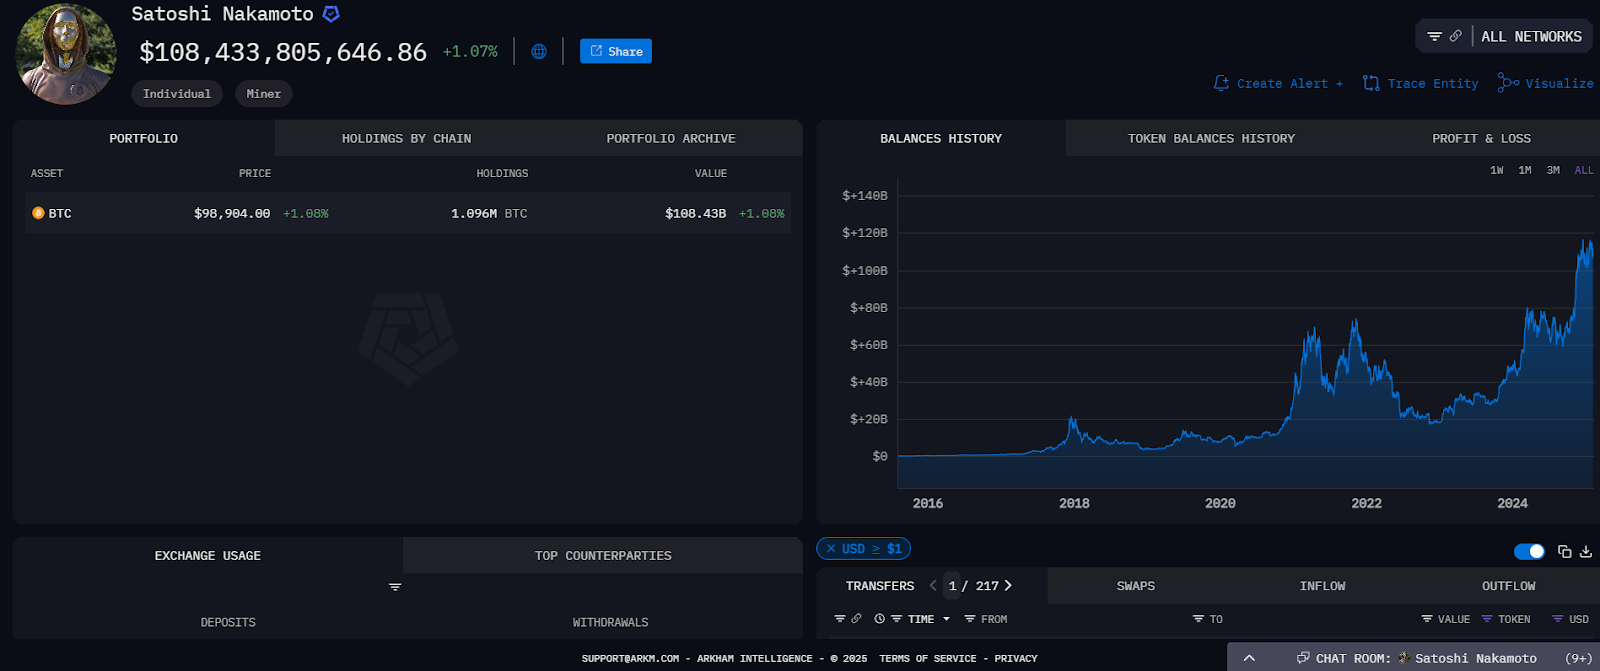Open the PROFIT & LOSS tab
The height and width of the screenshot is (671, 1600).
pos(1481,138)
